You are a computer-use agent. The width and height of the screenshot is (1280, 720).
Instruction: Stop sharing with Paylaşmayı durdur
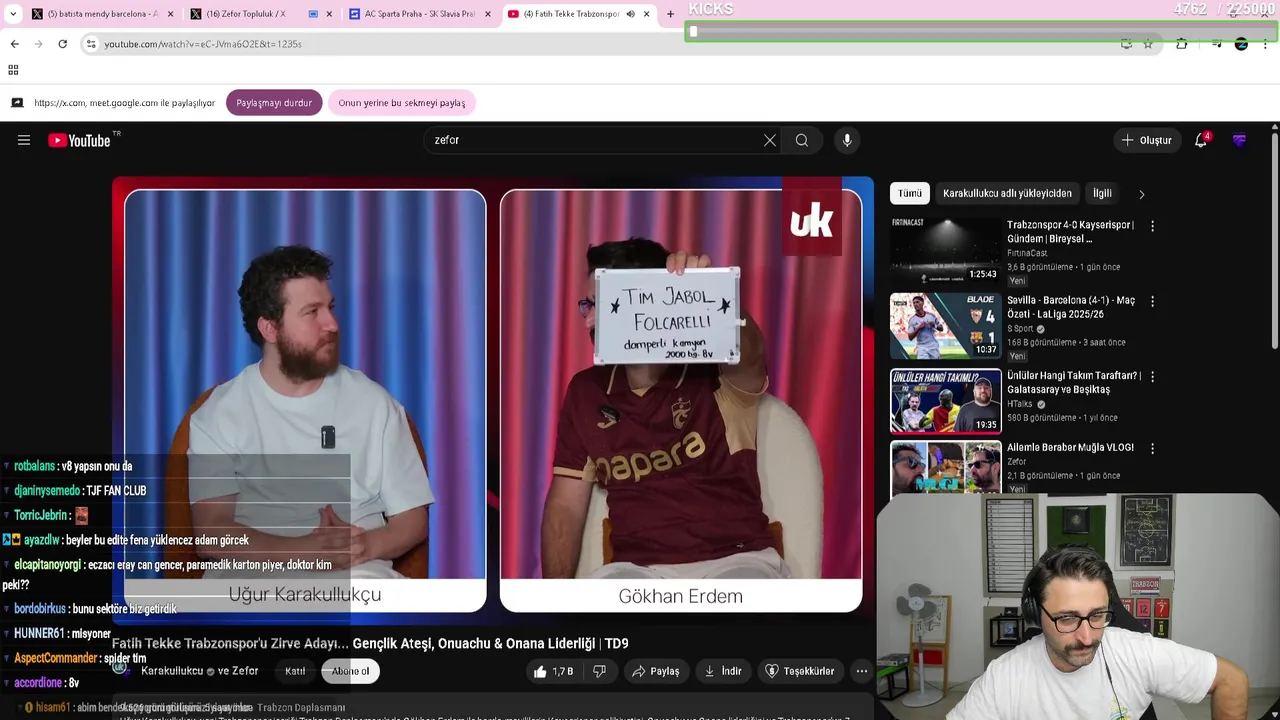click(274, 103)
